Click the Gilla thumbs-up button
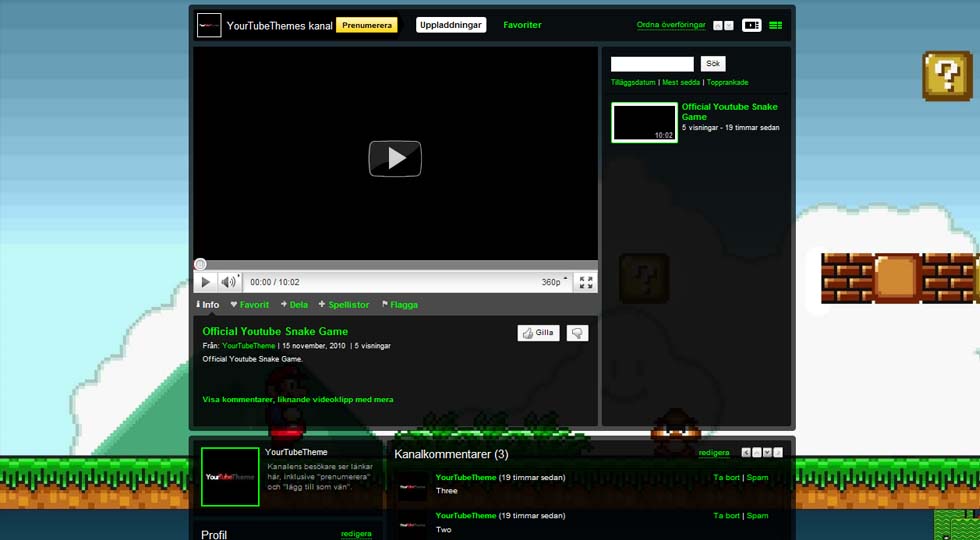980x540 pixels. [538, 333]
